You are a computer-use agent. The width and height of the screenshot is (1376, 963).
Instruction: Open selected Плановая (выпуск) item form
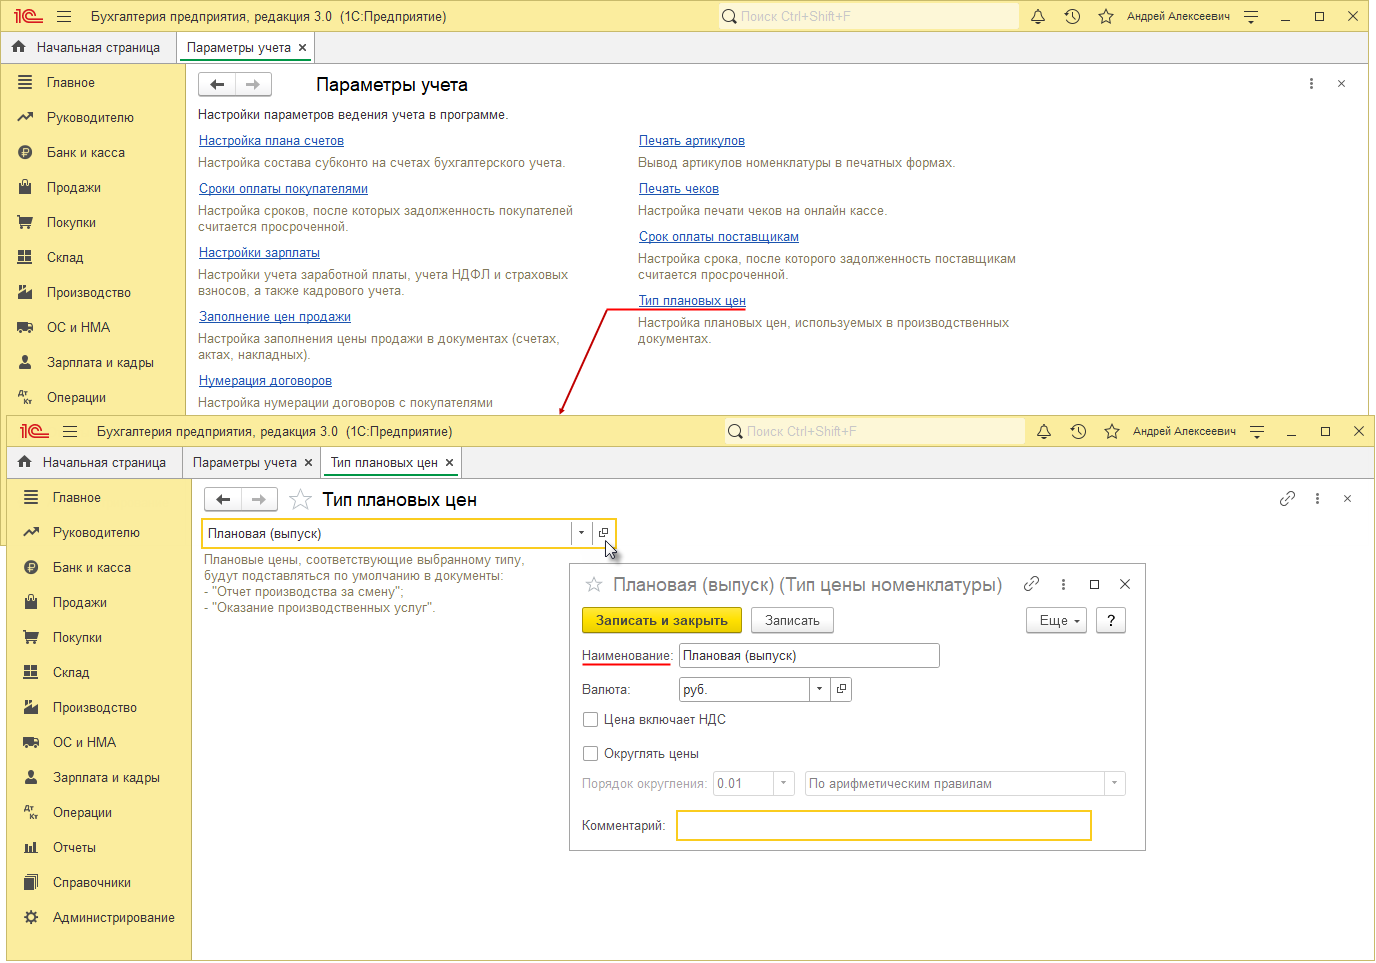pos(604,533)
